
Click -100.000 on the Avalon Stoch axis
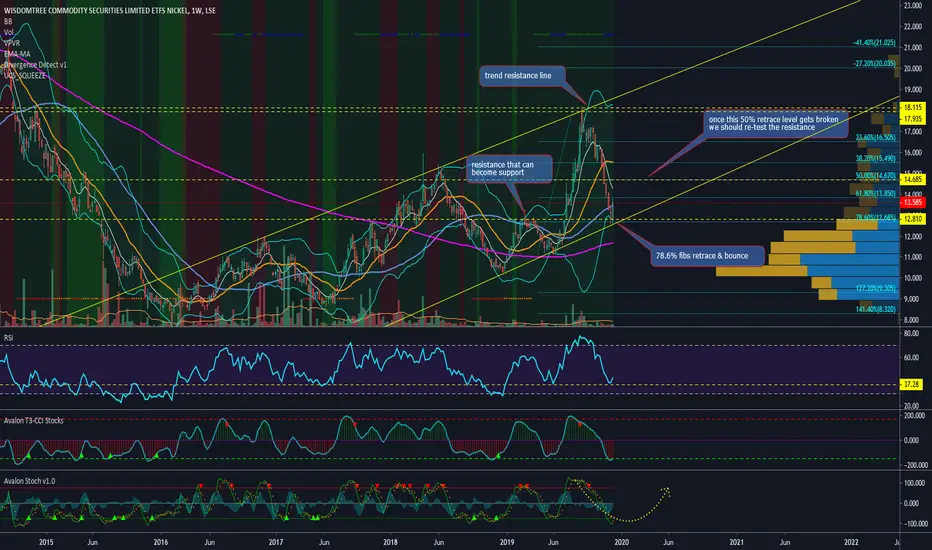click(914, 524)
